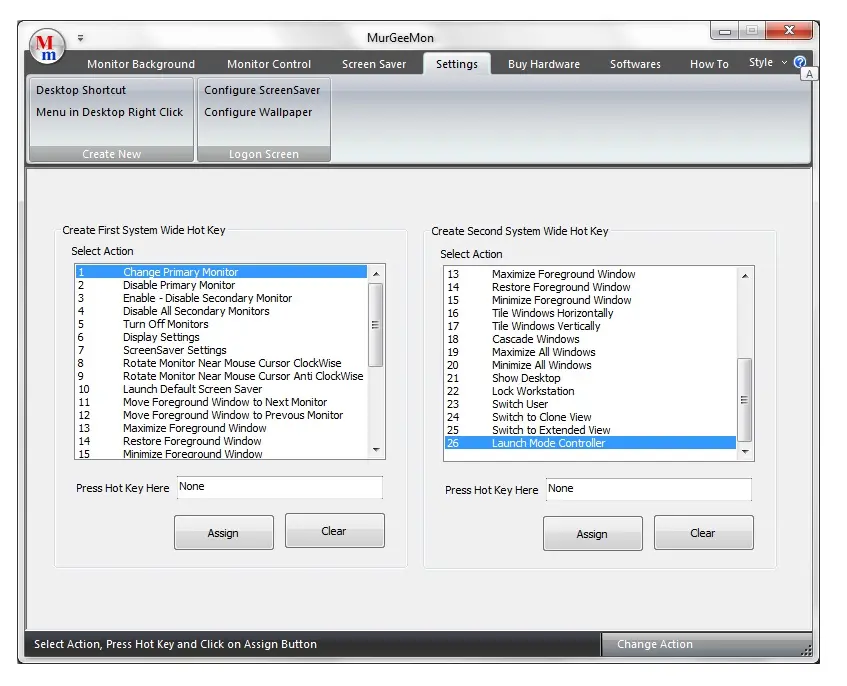This screenshot has height=686, width=847.
Task: Select ScreenSaver Settings action
Action: 221,350
